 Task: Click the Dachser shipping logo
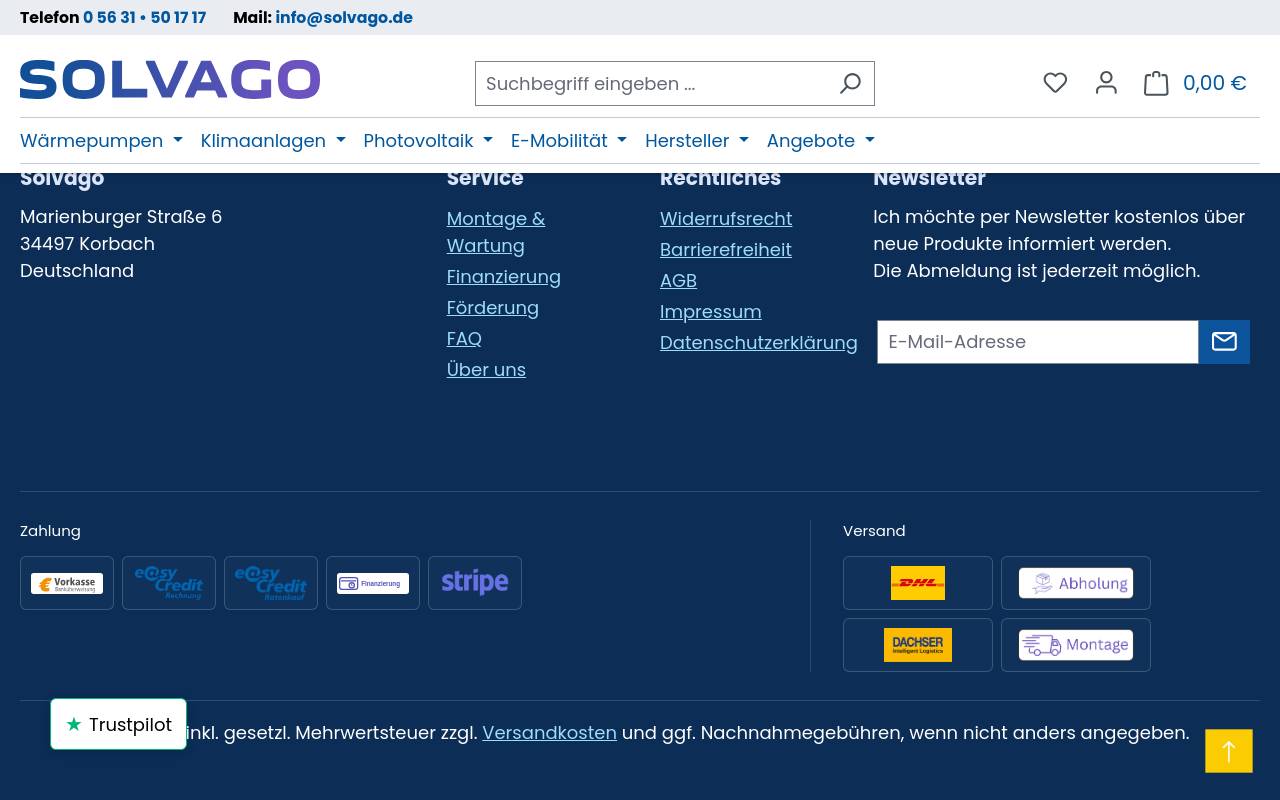tap(918, 645)
